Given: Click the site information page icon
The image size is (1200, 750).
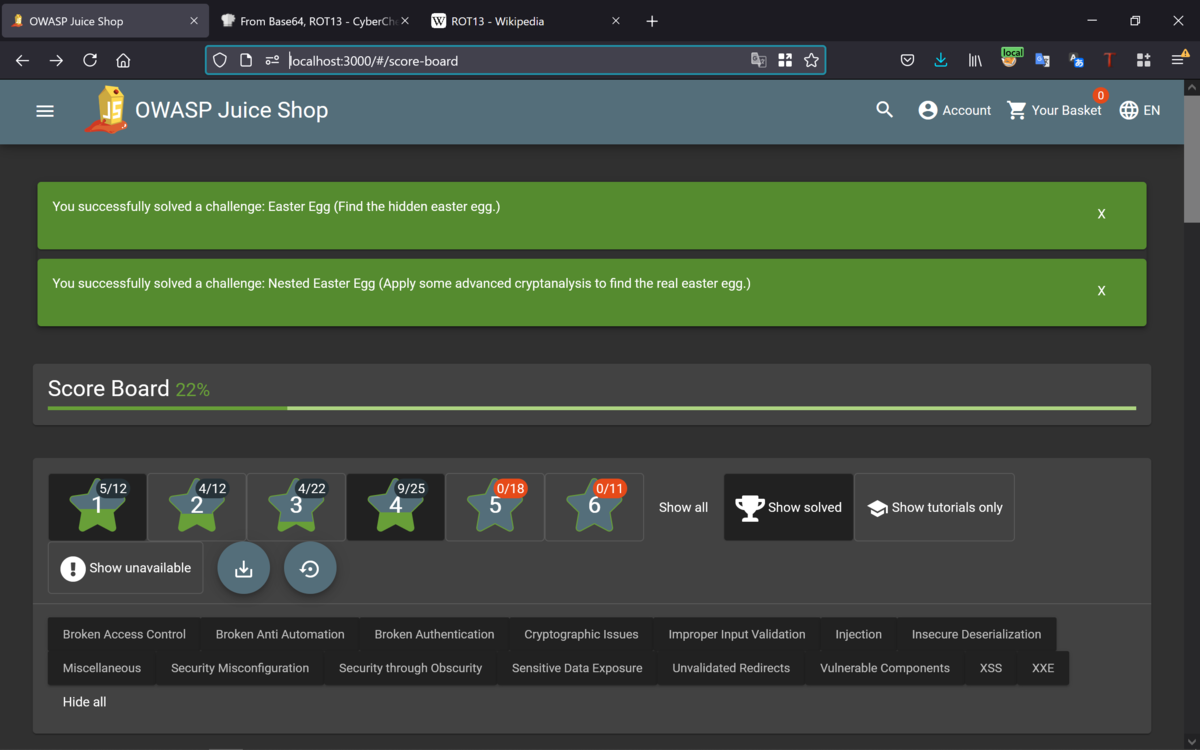Looking at the screenshot, I should click(x=246, y=60).
